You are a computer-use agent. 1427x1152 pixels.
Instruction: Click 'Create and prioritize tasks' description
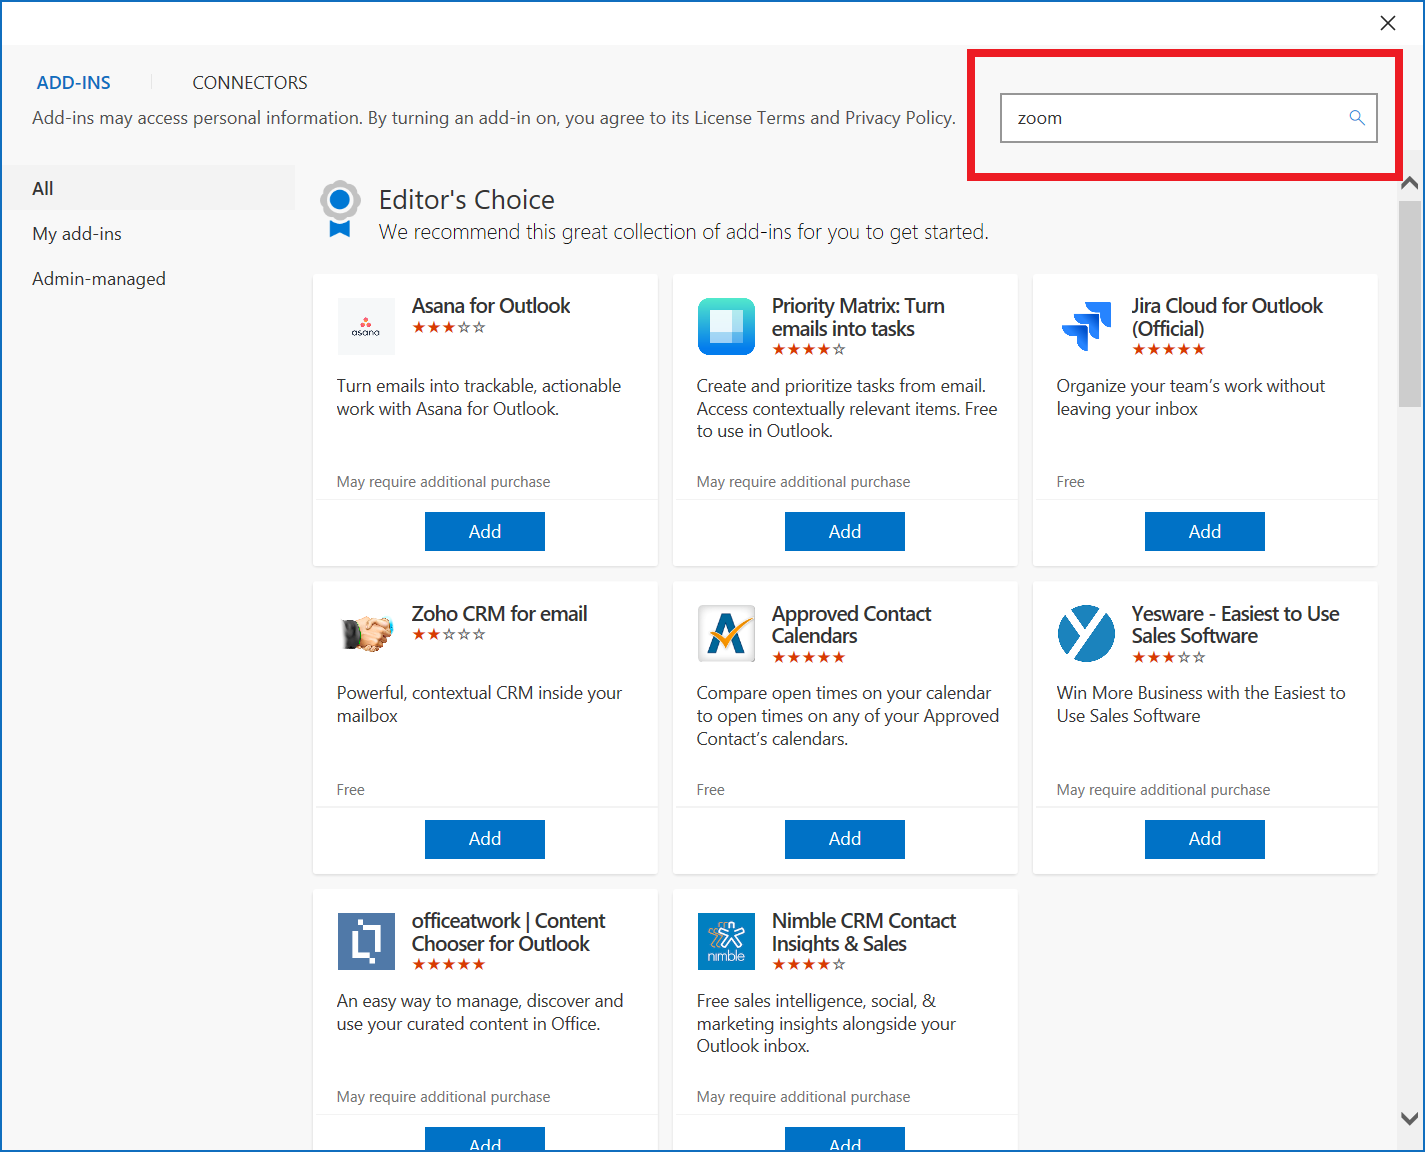pos(847,409)
